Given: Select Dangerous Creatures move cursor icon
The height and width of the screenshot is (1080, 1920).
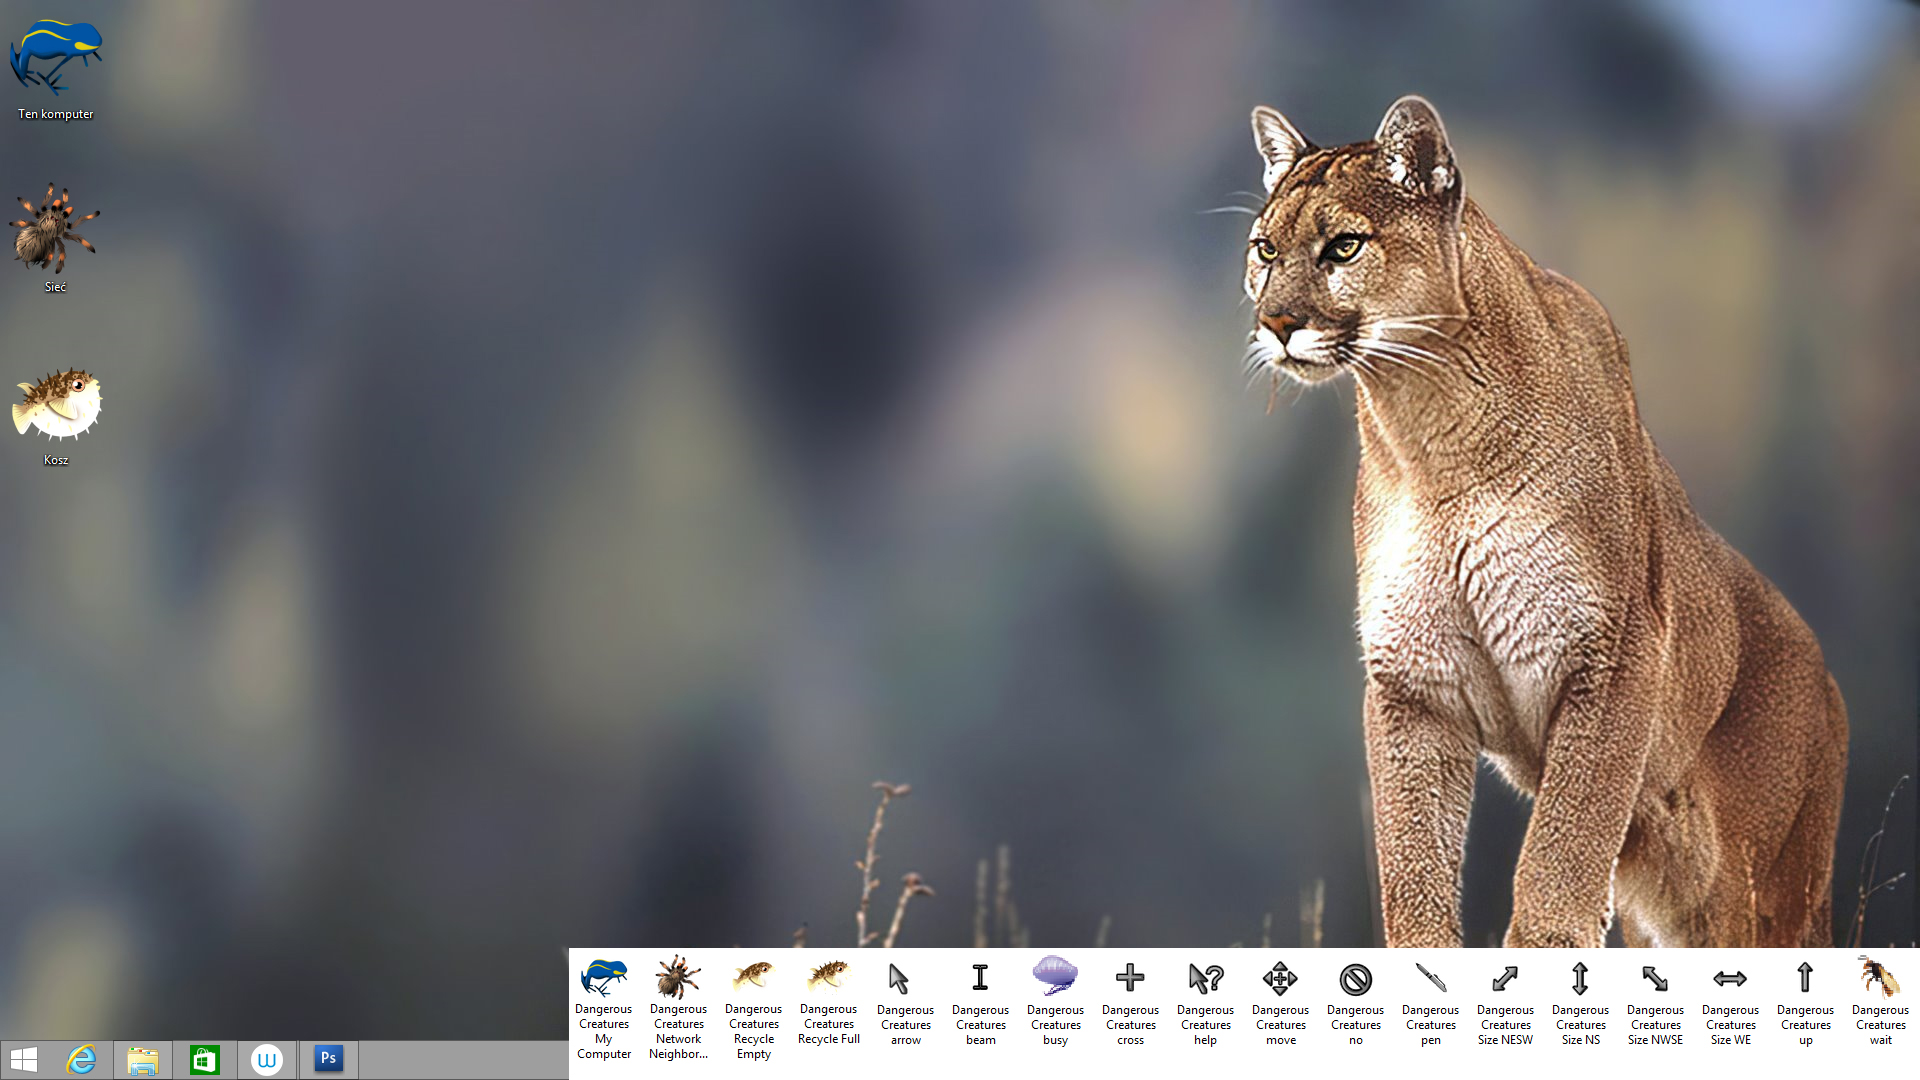Looking at the screenshot, I should 1280,978.
